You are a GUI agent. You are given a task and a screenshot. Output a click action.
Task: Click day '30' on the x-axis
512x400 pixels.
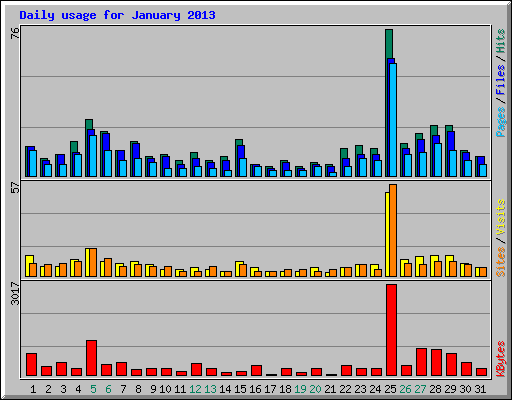coord(465,389)
